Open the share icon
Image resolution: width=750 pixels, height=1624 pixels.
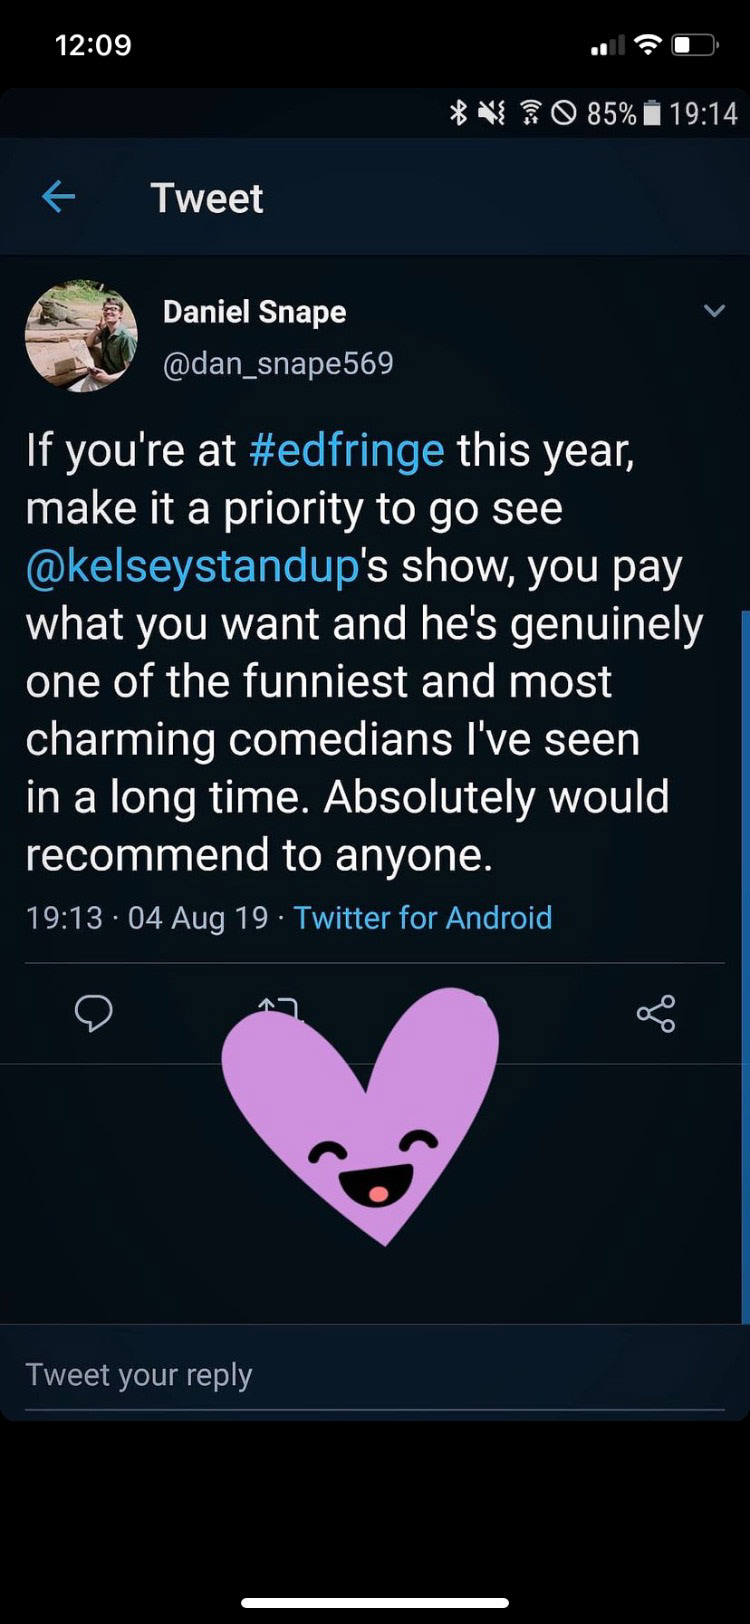coord(656,1014)
